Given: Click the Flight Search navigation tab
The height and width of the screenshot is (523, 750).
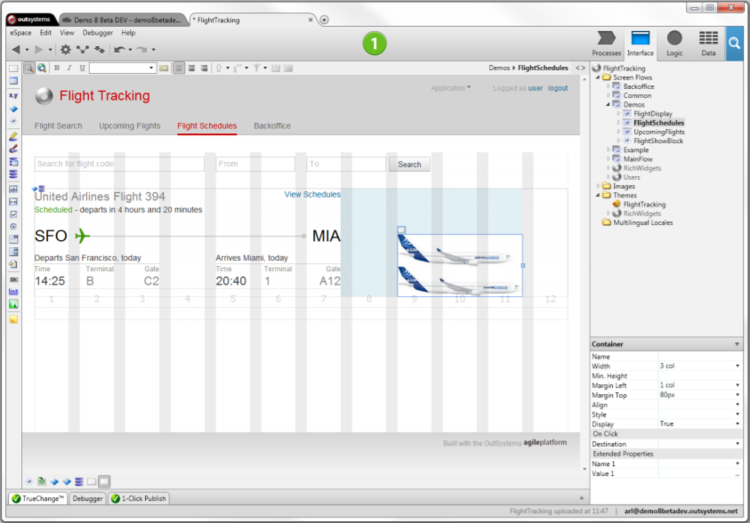Looking at the screenshot, I should 58,126.
